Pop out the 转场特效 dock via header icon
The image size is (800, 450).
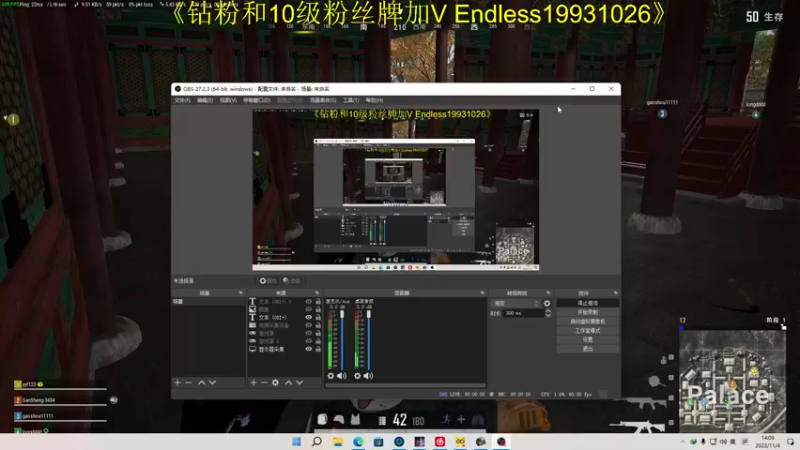pos(548,293)
